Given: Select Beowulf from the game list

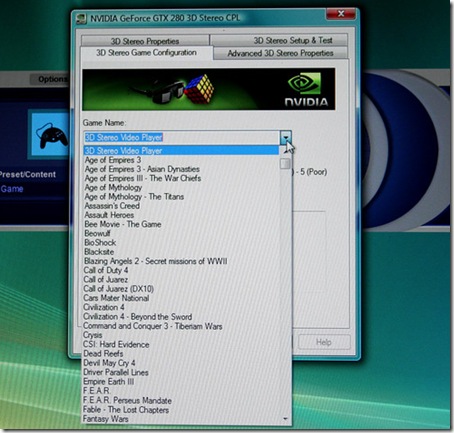Looking at the screenshot, I should (181, 233).
